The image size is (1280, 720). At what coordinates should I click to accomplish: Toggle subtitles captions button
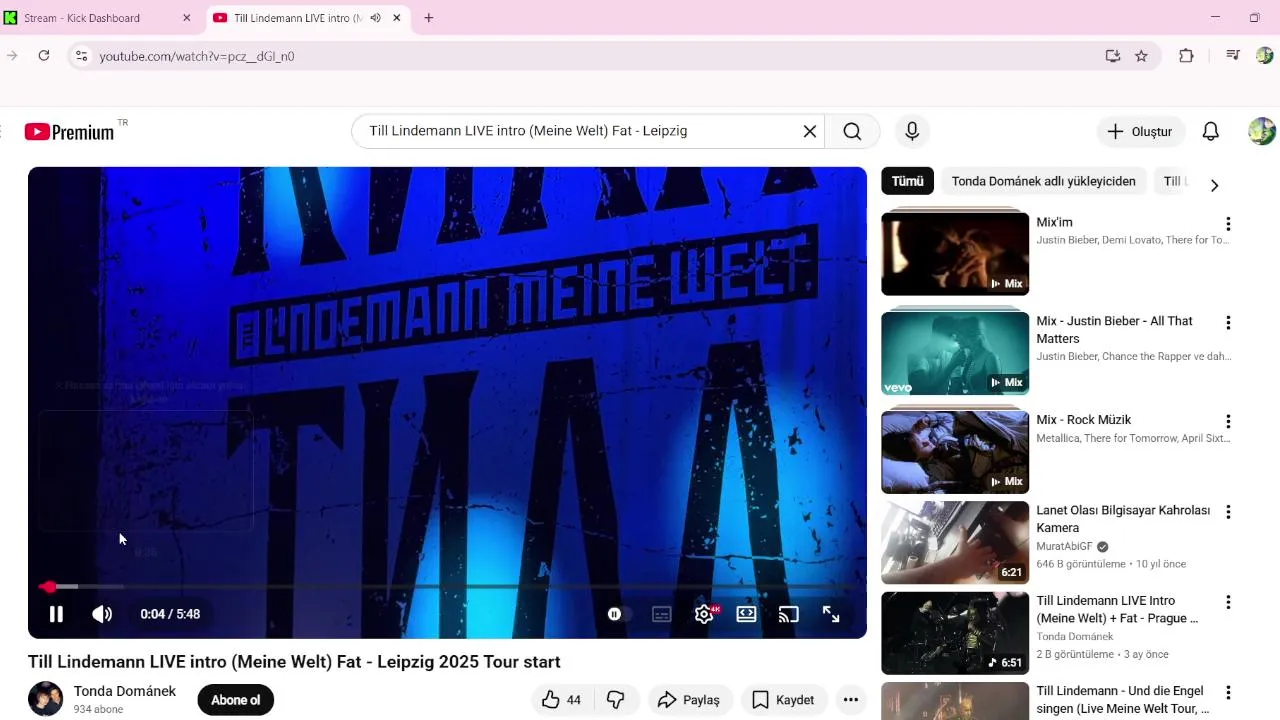coord(662,614)
